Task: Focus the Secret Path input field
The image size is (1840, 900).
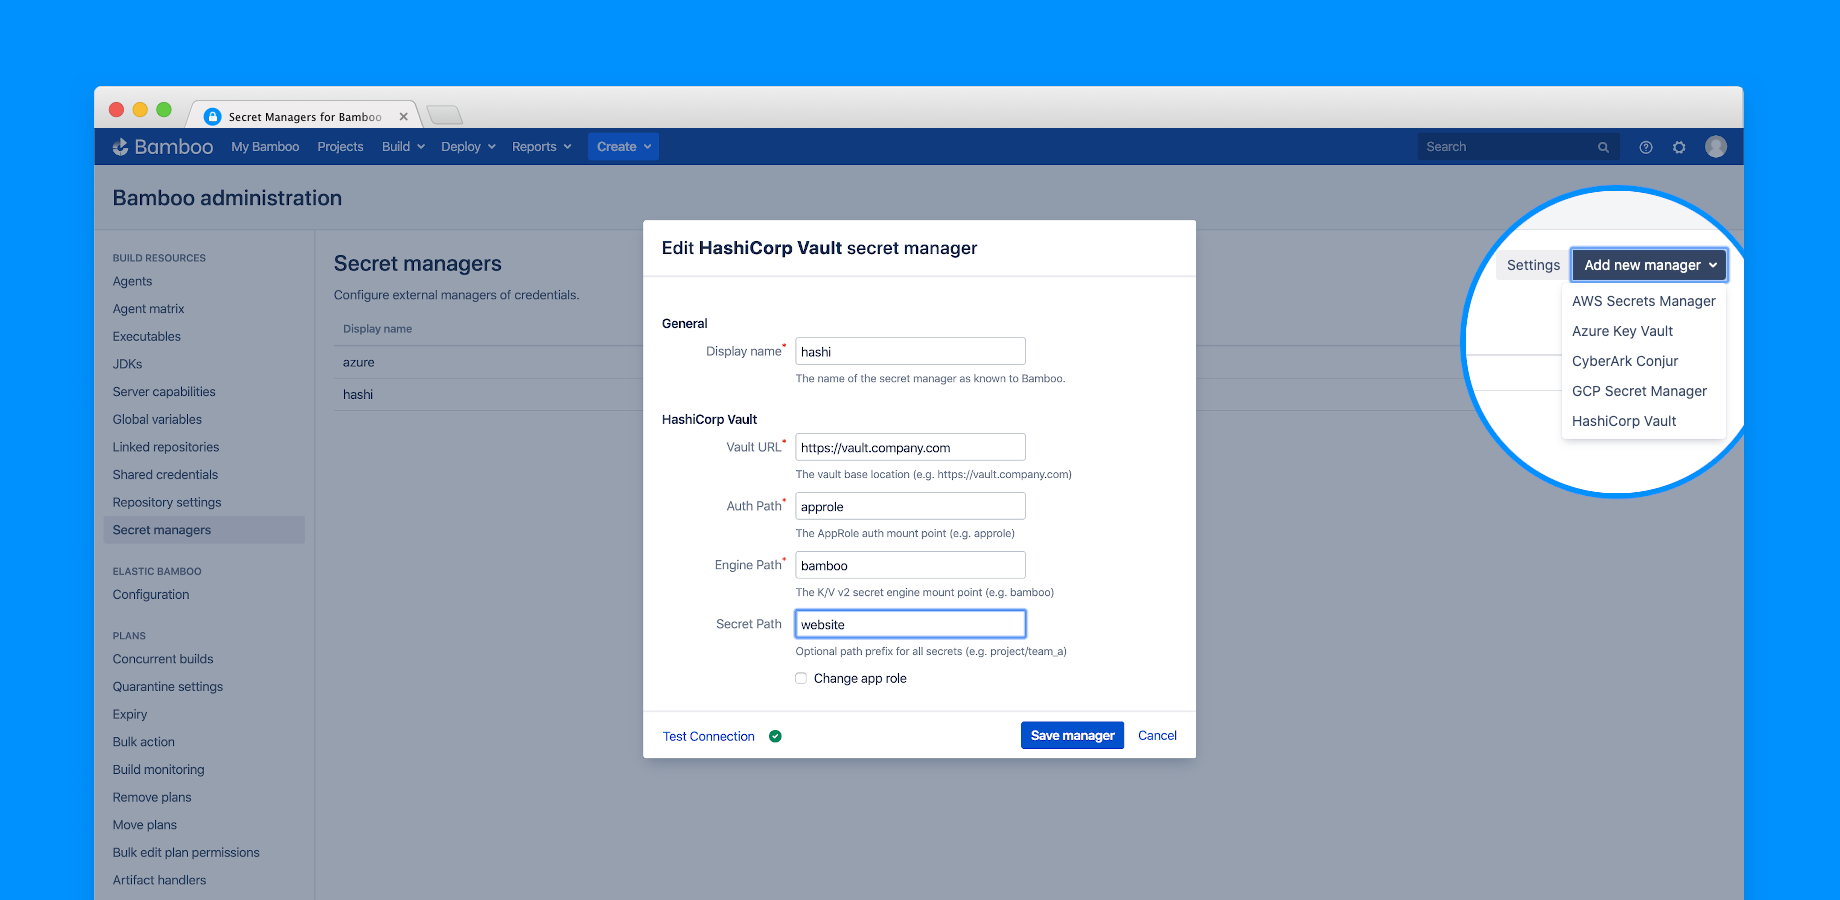Action: click(x=910, y=624)
